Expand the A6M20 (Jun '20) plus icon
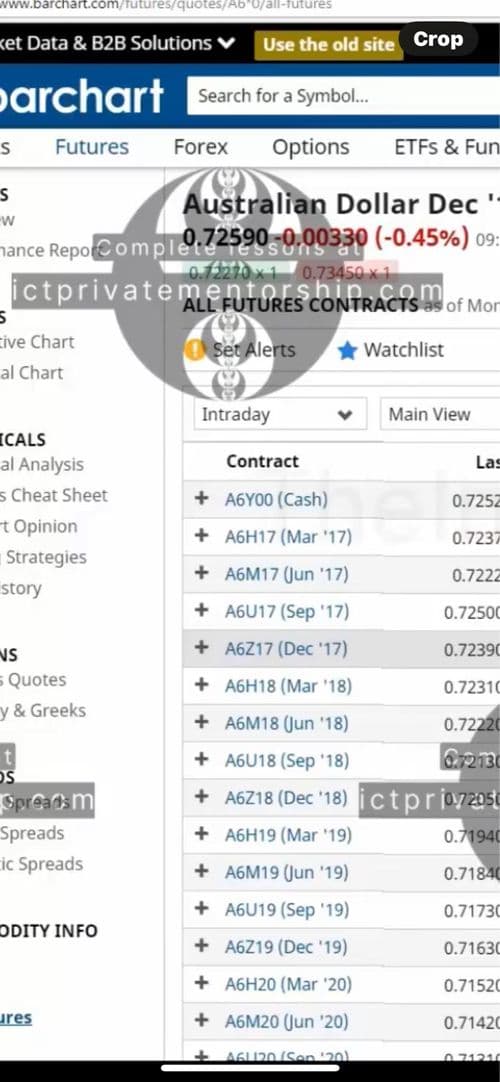Viewport: 500px width, 1082px height. click(201, 1020)
